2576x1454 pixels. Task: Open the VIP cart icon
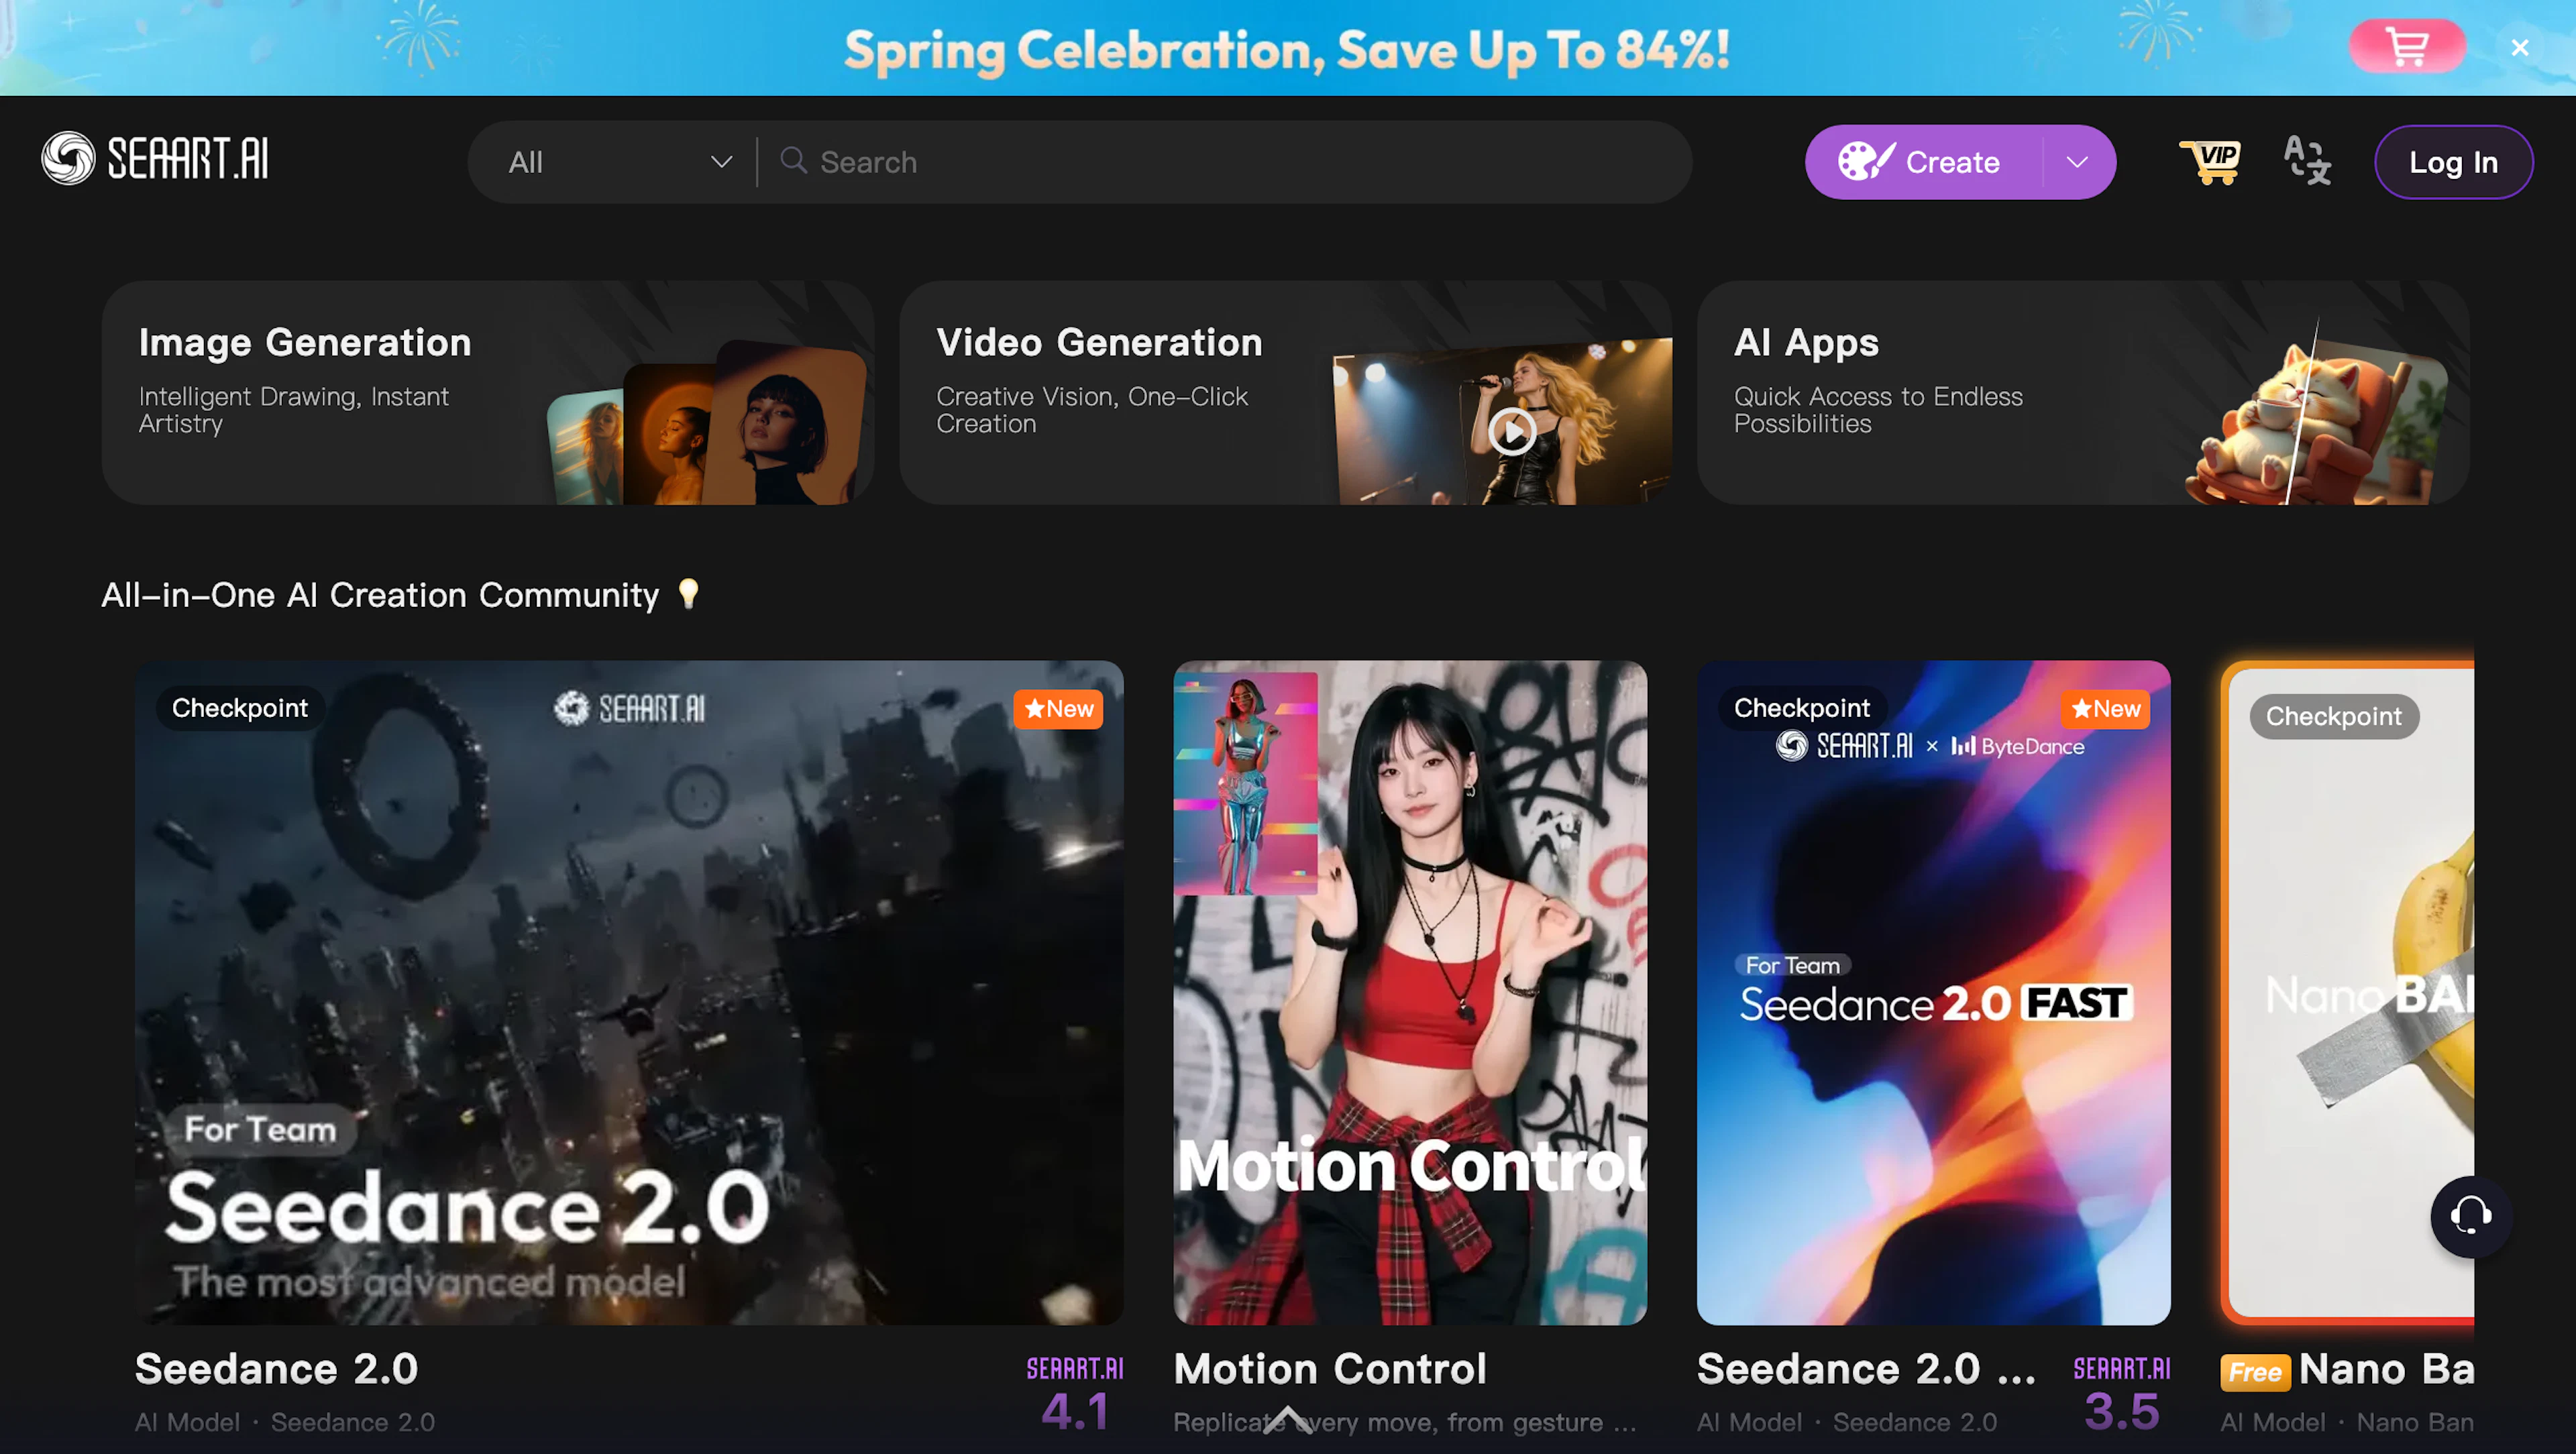pyautogui.click(x=2210, y=162)
